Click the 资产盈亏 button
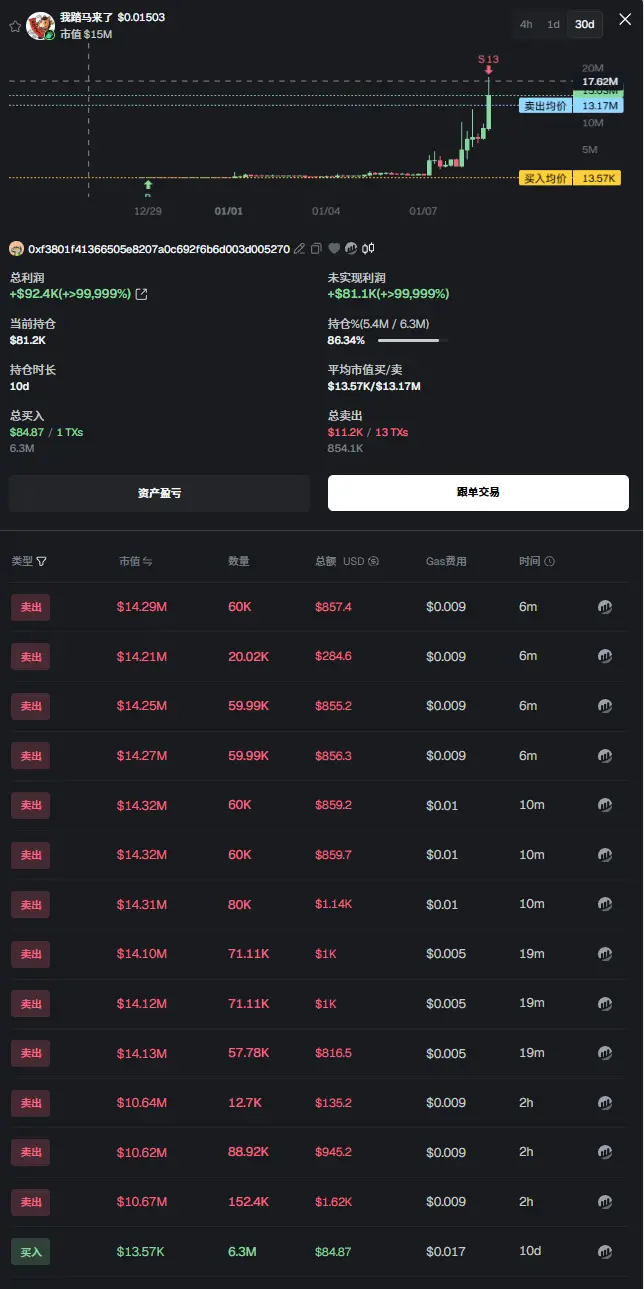644x1289 pixels. 159,493
